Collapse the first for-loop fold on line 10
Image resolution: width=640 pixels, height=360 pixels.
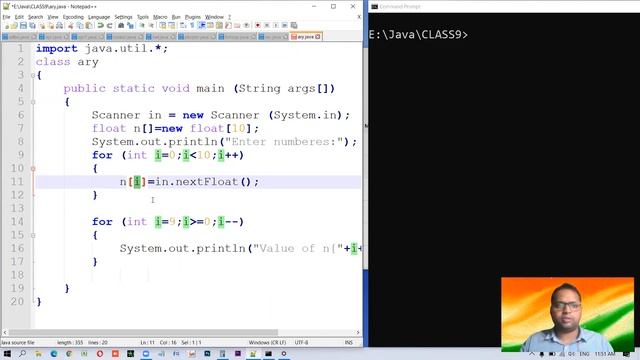click(x=33, y=168)
